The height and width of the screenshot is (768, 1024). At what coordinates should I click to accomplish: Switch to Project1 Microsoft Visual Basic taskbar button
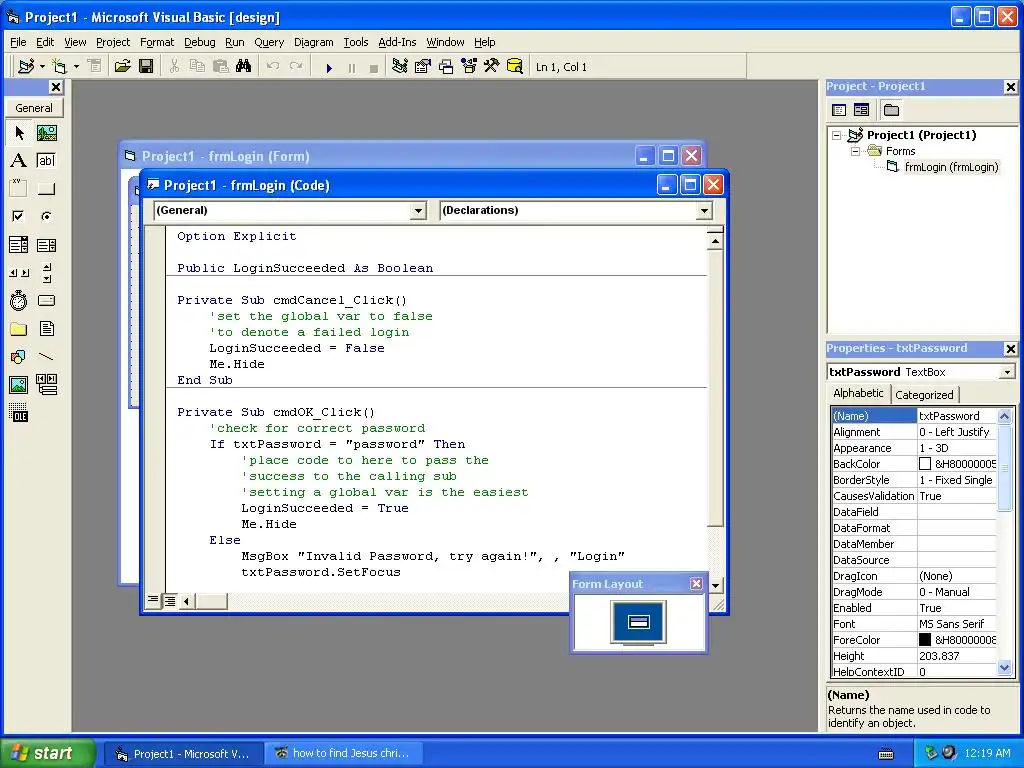click(x=184, y=754)
